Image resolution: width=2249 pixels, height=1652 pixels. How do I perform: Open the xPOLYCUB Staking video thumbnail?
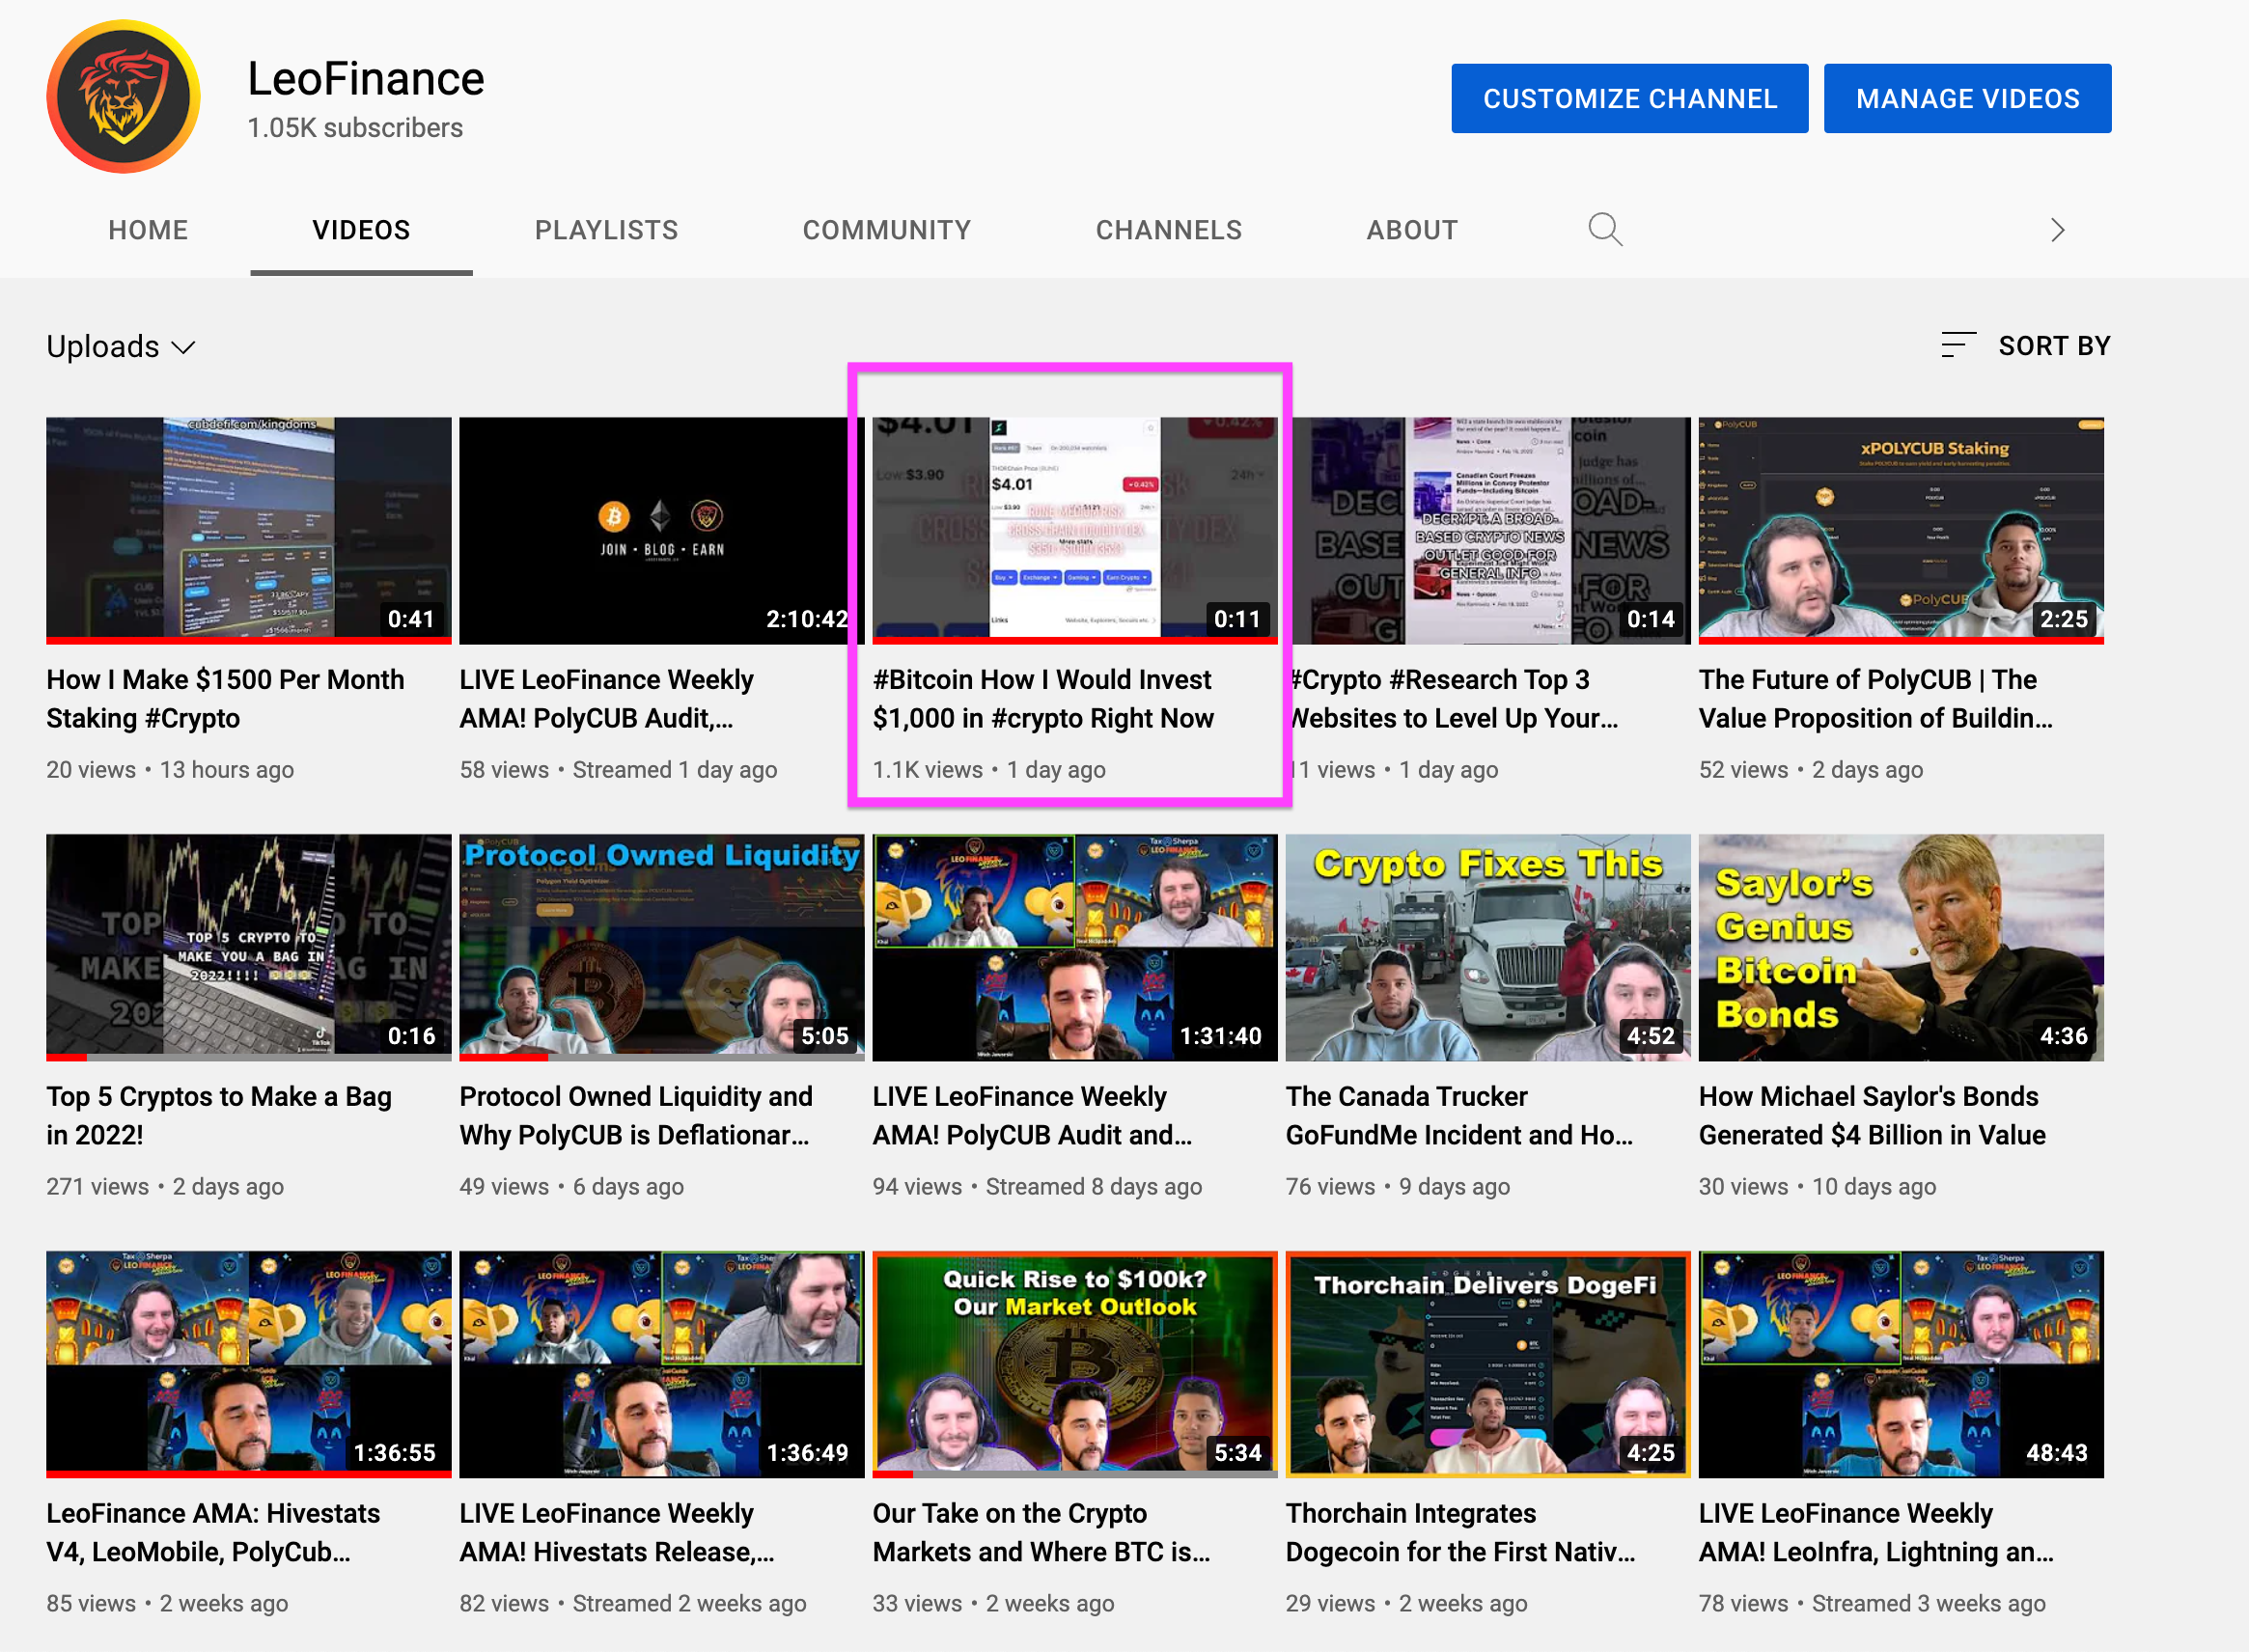1900,530
